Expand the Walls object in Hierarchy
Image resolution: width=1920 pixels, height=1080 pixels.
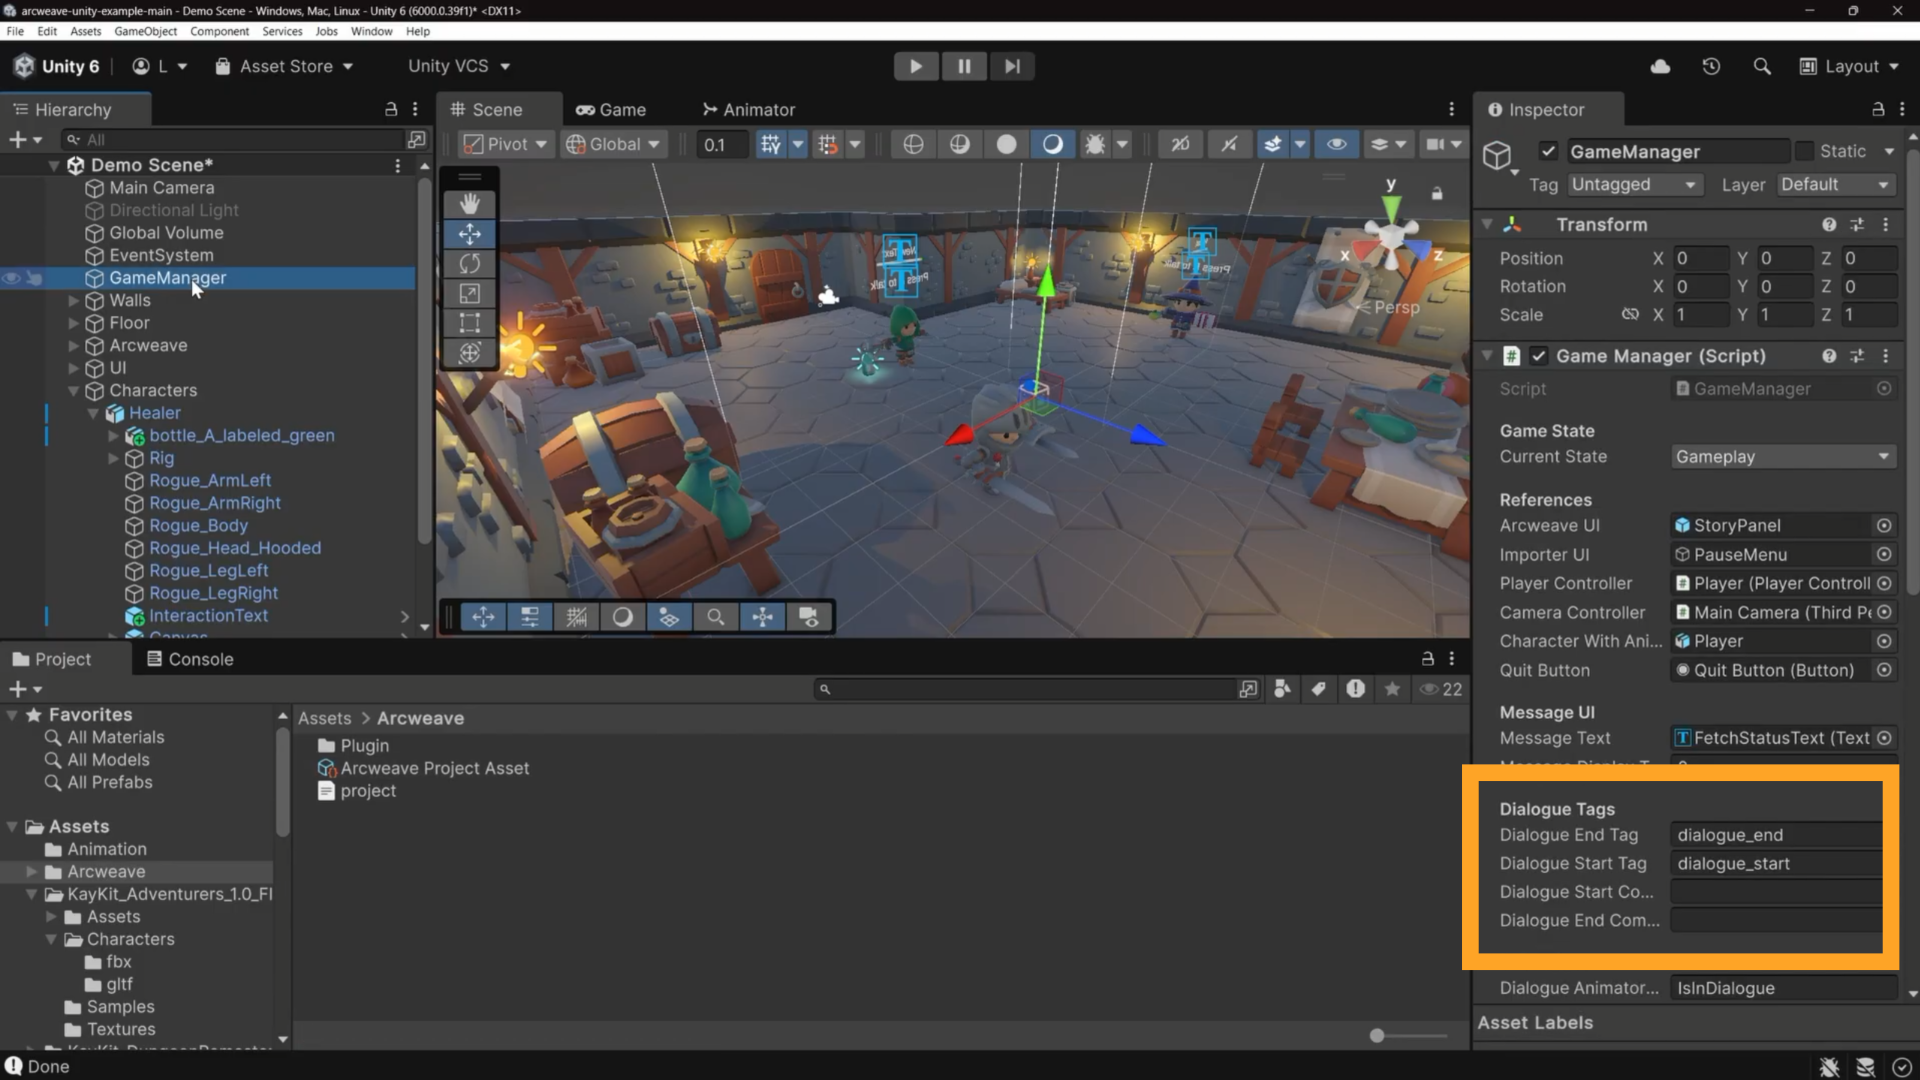pos(73,301)
